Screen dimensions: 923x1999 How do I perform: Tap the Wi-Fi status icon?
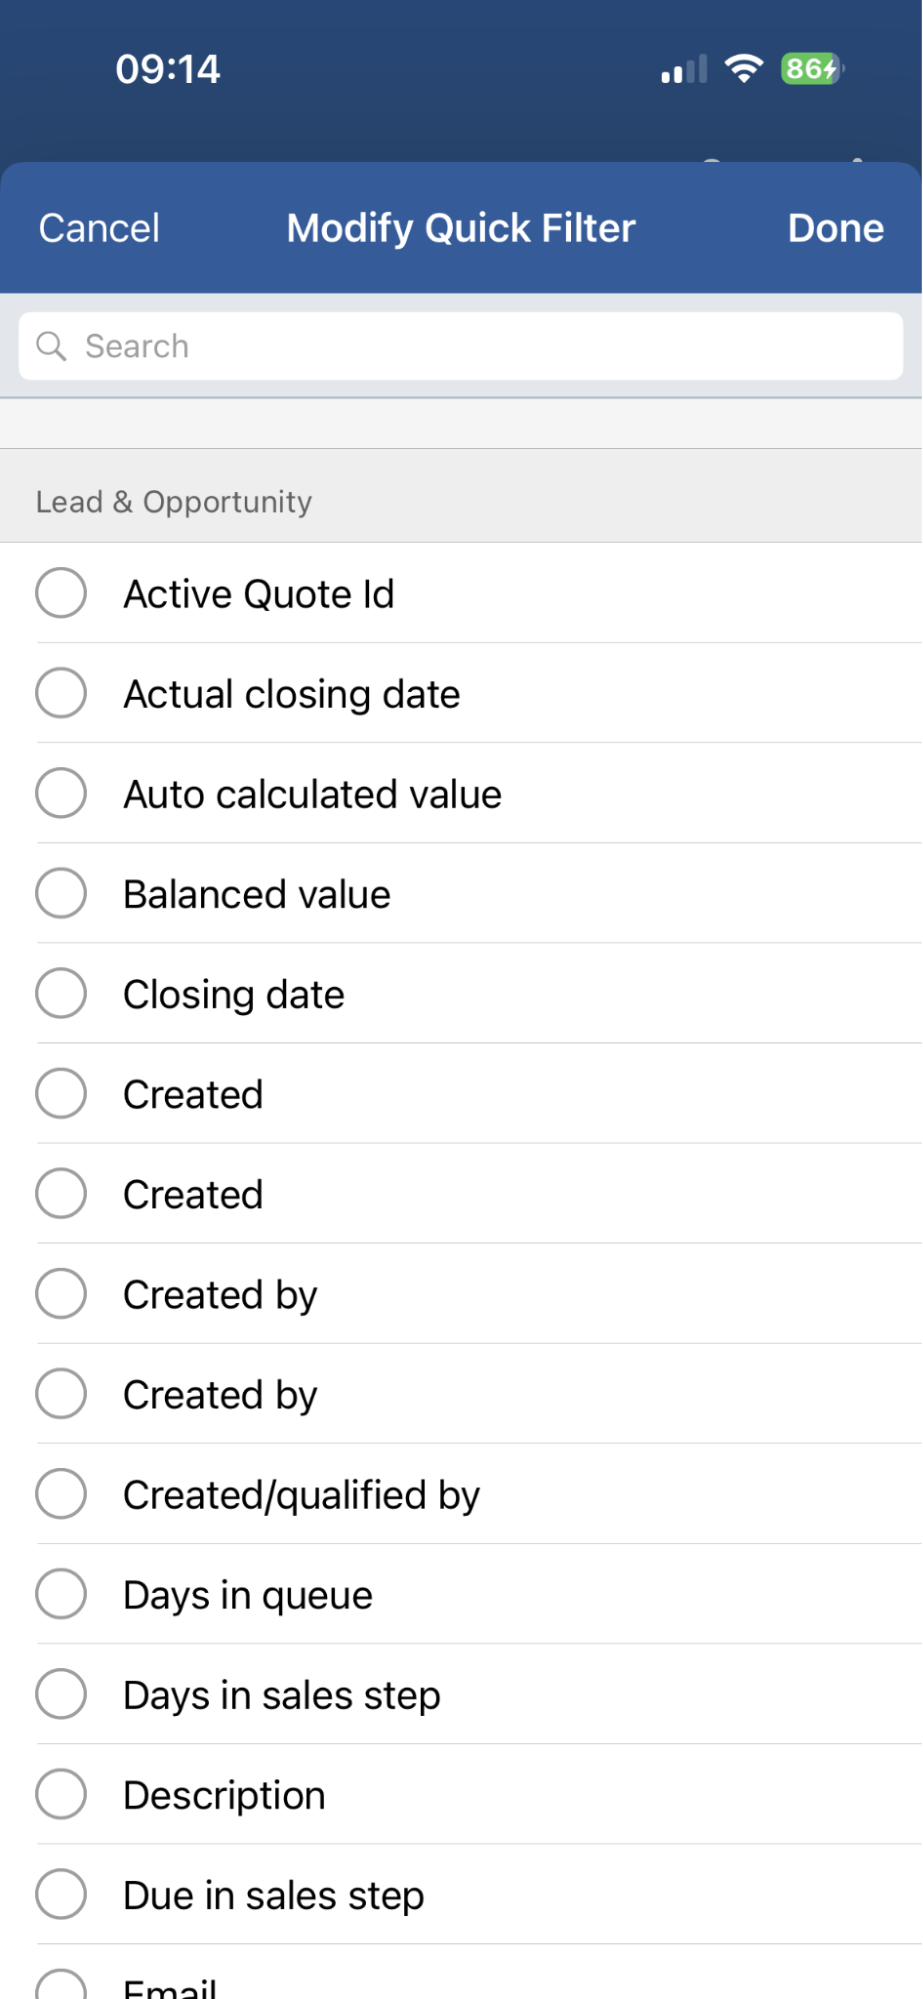pyautogui.click(x=743, y=68)
